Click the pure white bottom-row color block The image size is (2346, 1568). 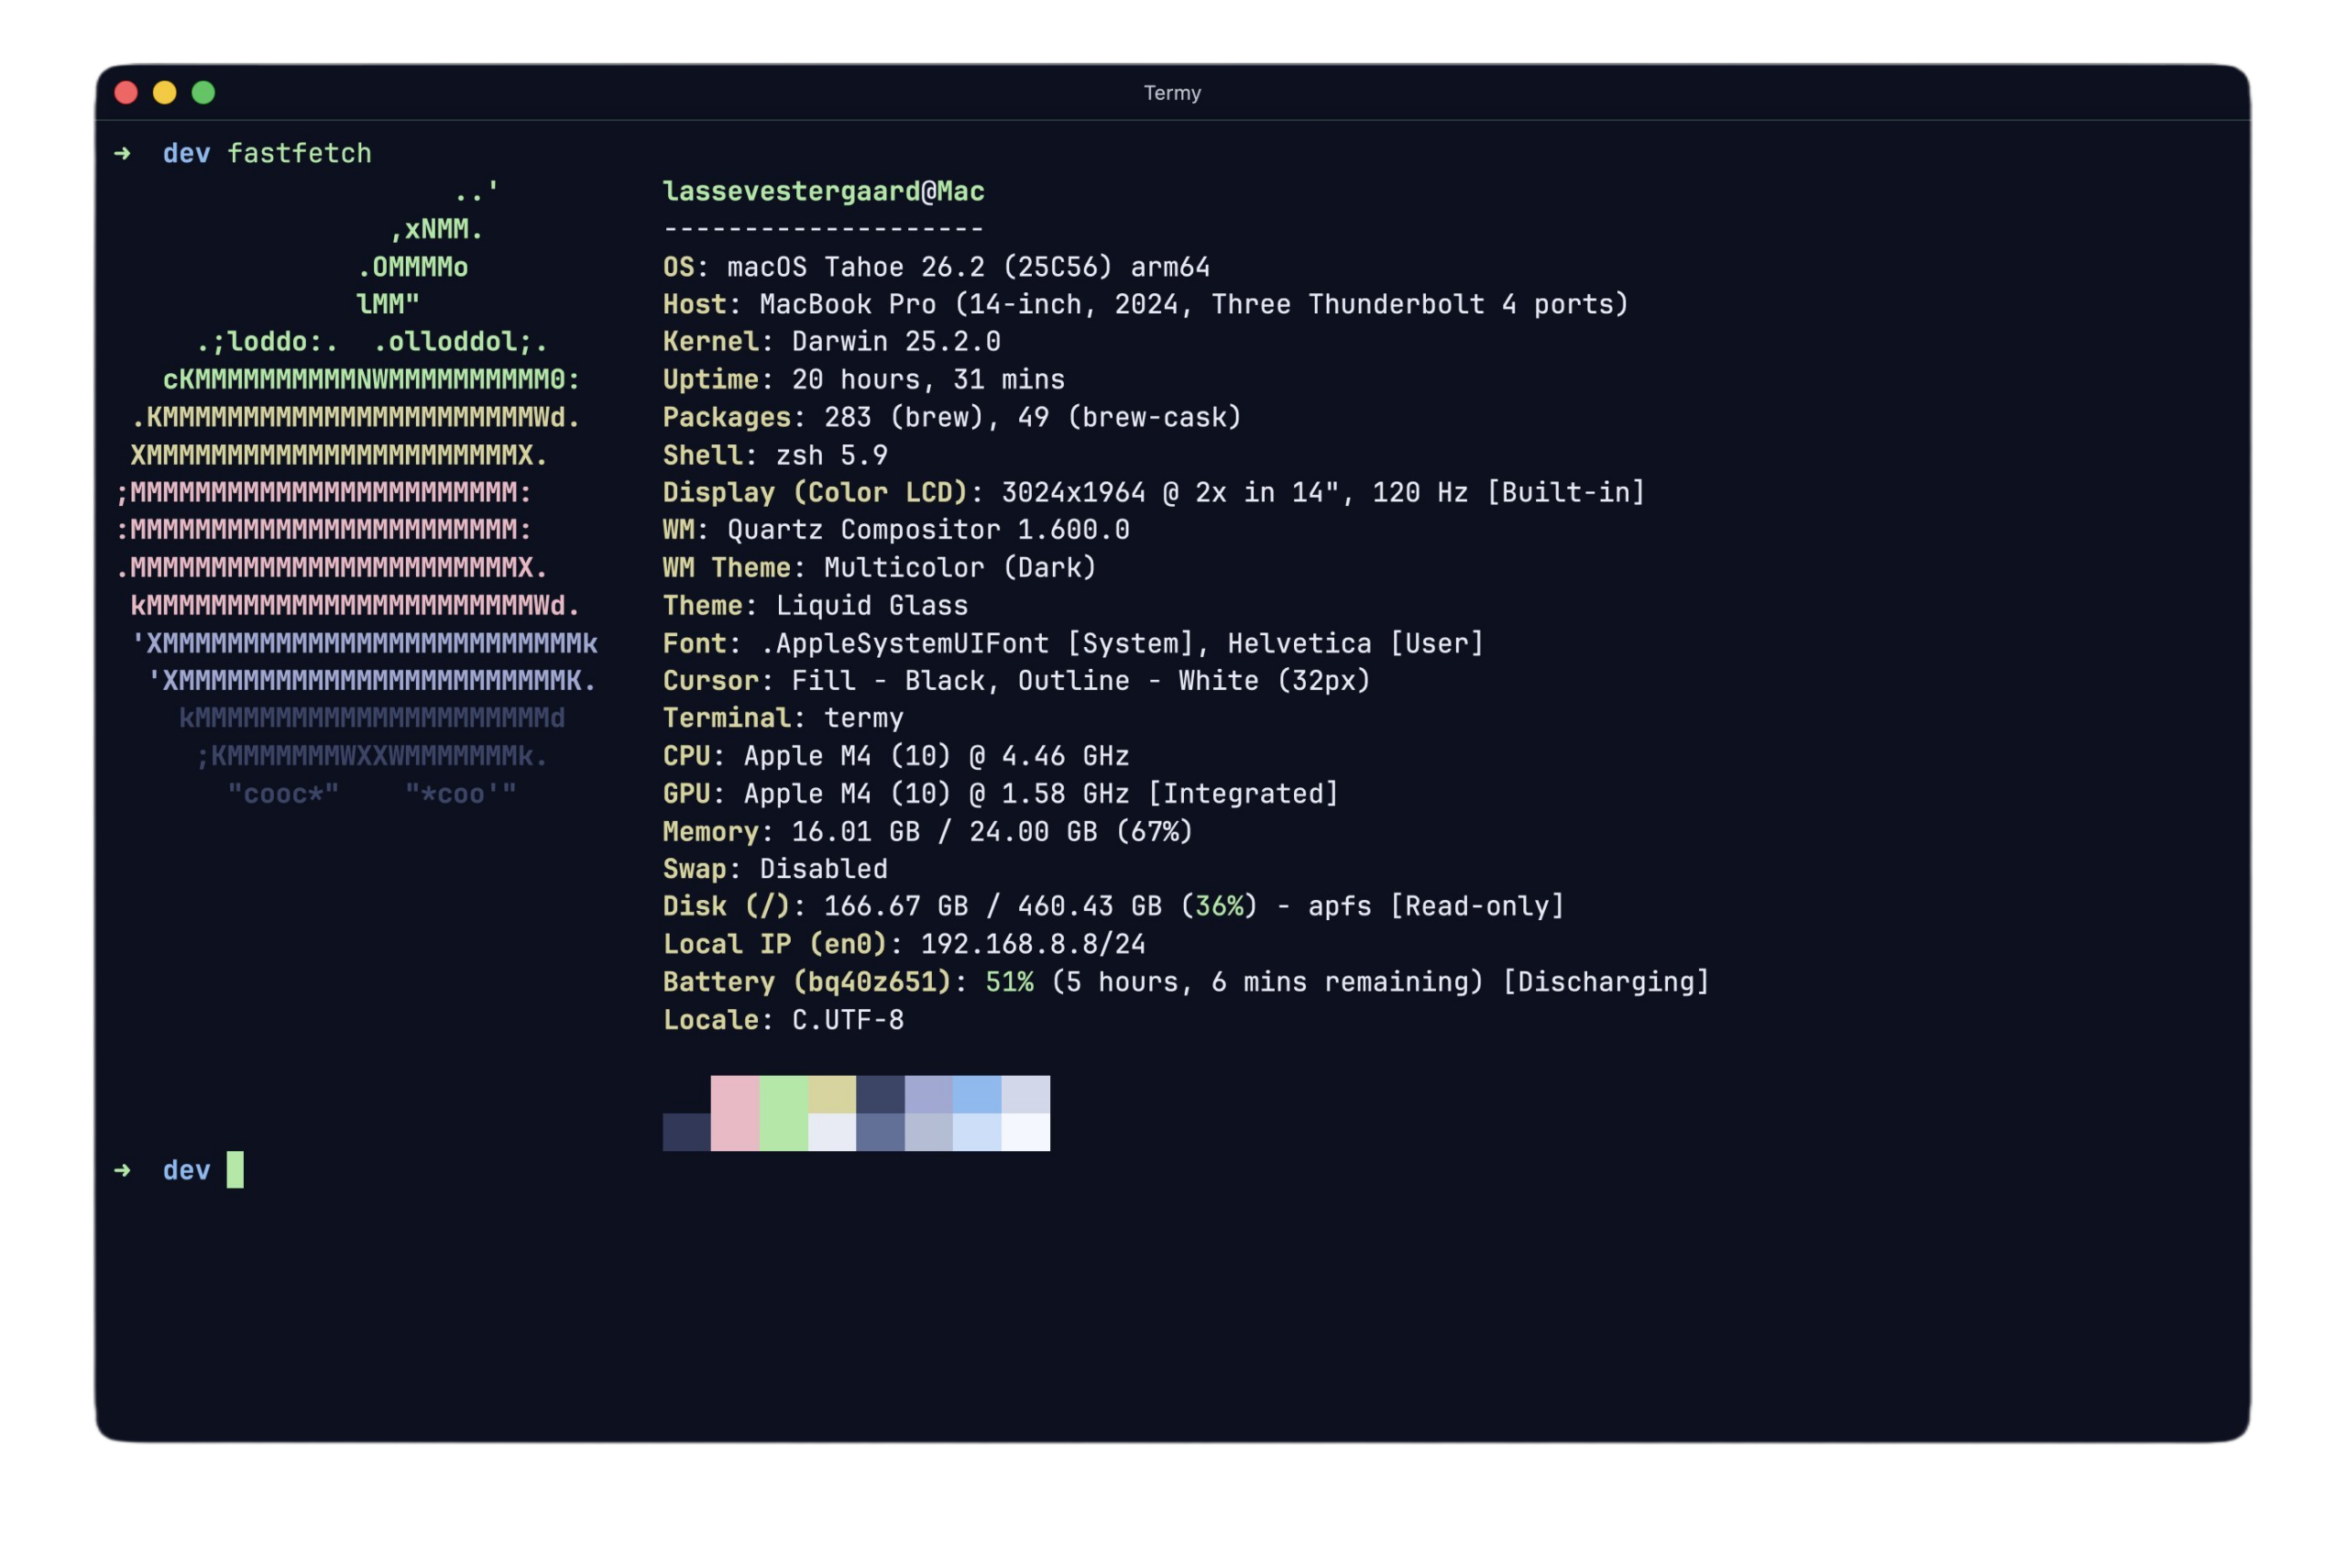coord(1026,1132)
